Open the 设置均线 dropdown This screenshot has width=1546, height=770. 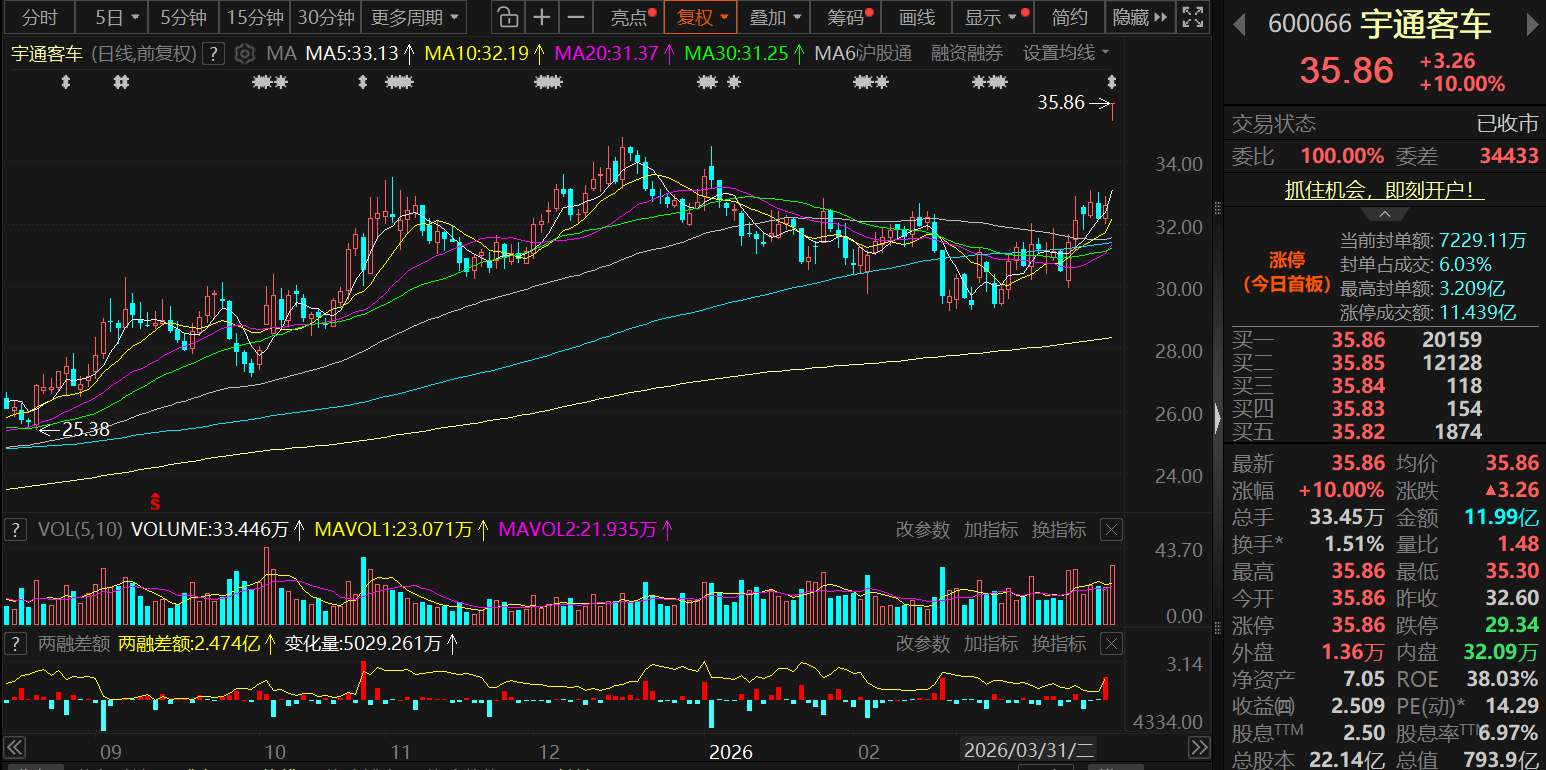click(1065, 53)
